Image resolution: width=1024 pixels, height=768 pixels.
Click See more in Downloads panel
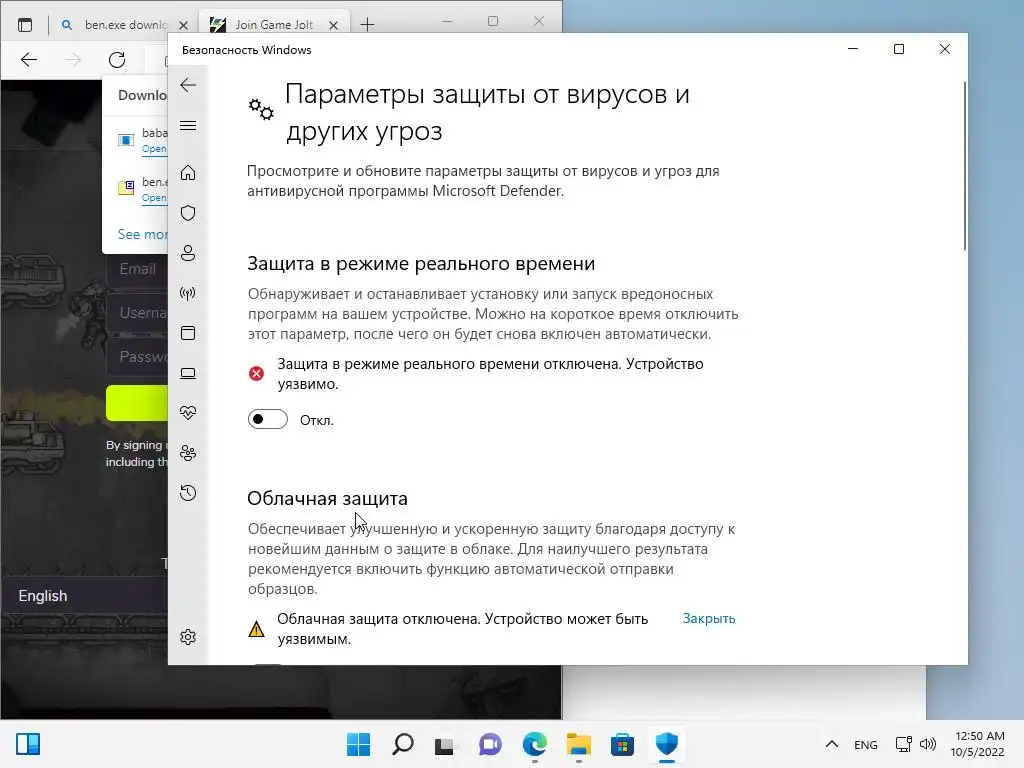click(142, 234)
